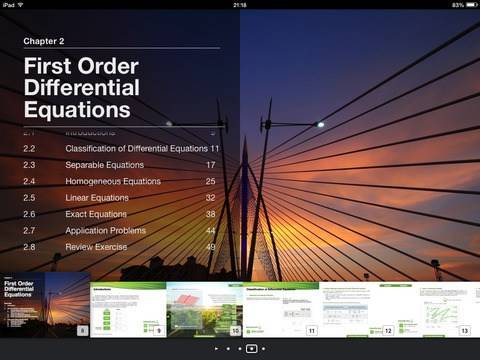This screenshot has height=360, width=480.
Task: Select the last chapter dot indicator
Action: pos(263,349)
